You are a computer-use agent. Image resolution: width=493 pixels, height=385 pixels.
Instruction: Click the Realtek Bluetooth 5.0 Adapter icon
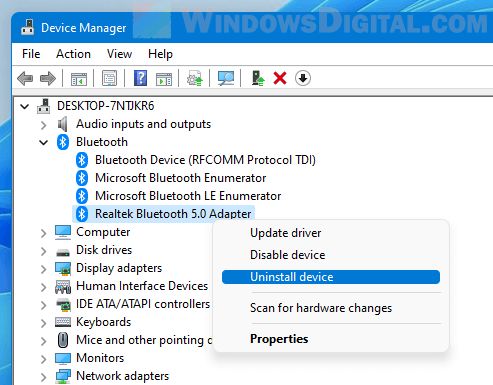tap(82, 214)
